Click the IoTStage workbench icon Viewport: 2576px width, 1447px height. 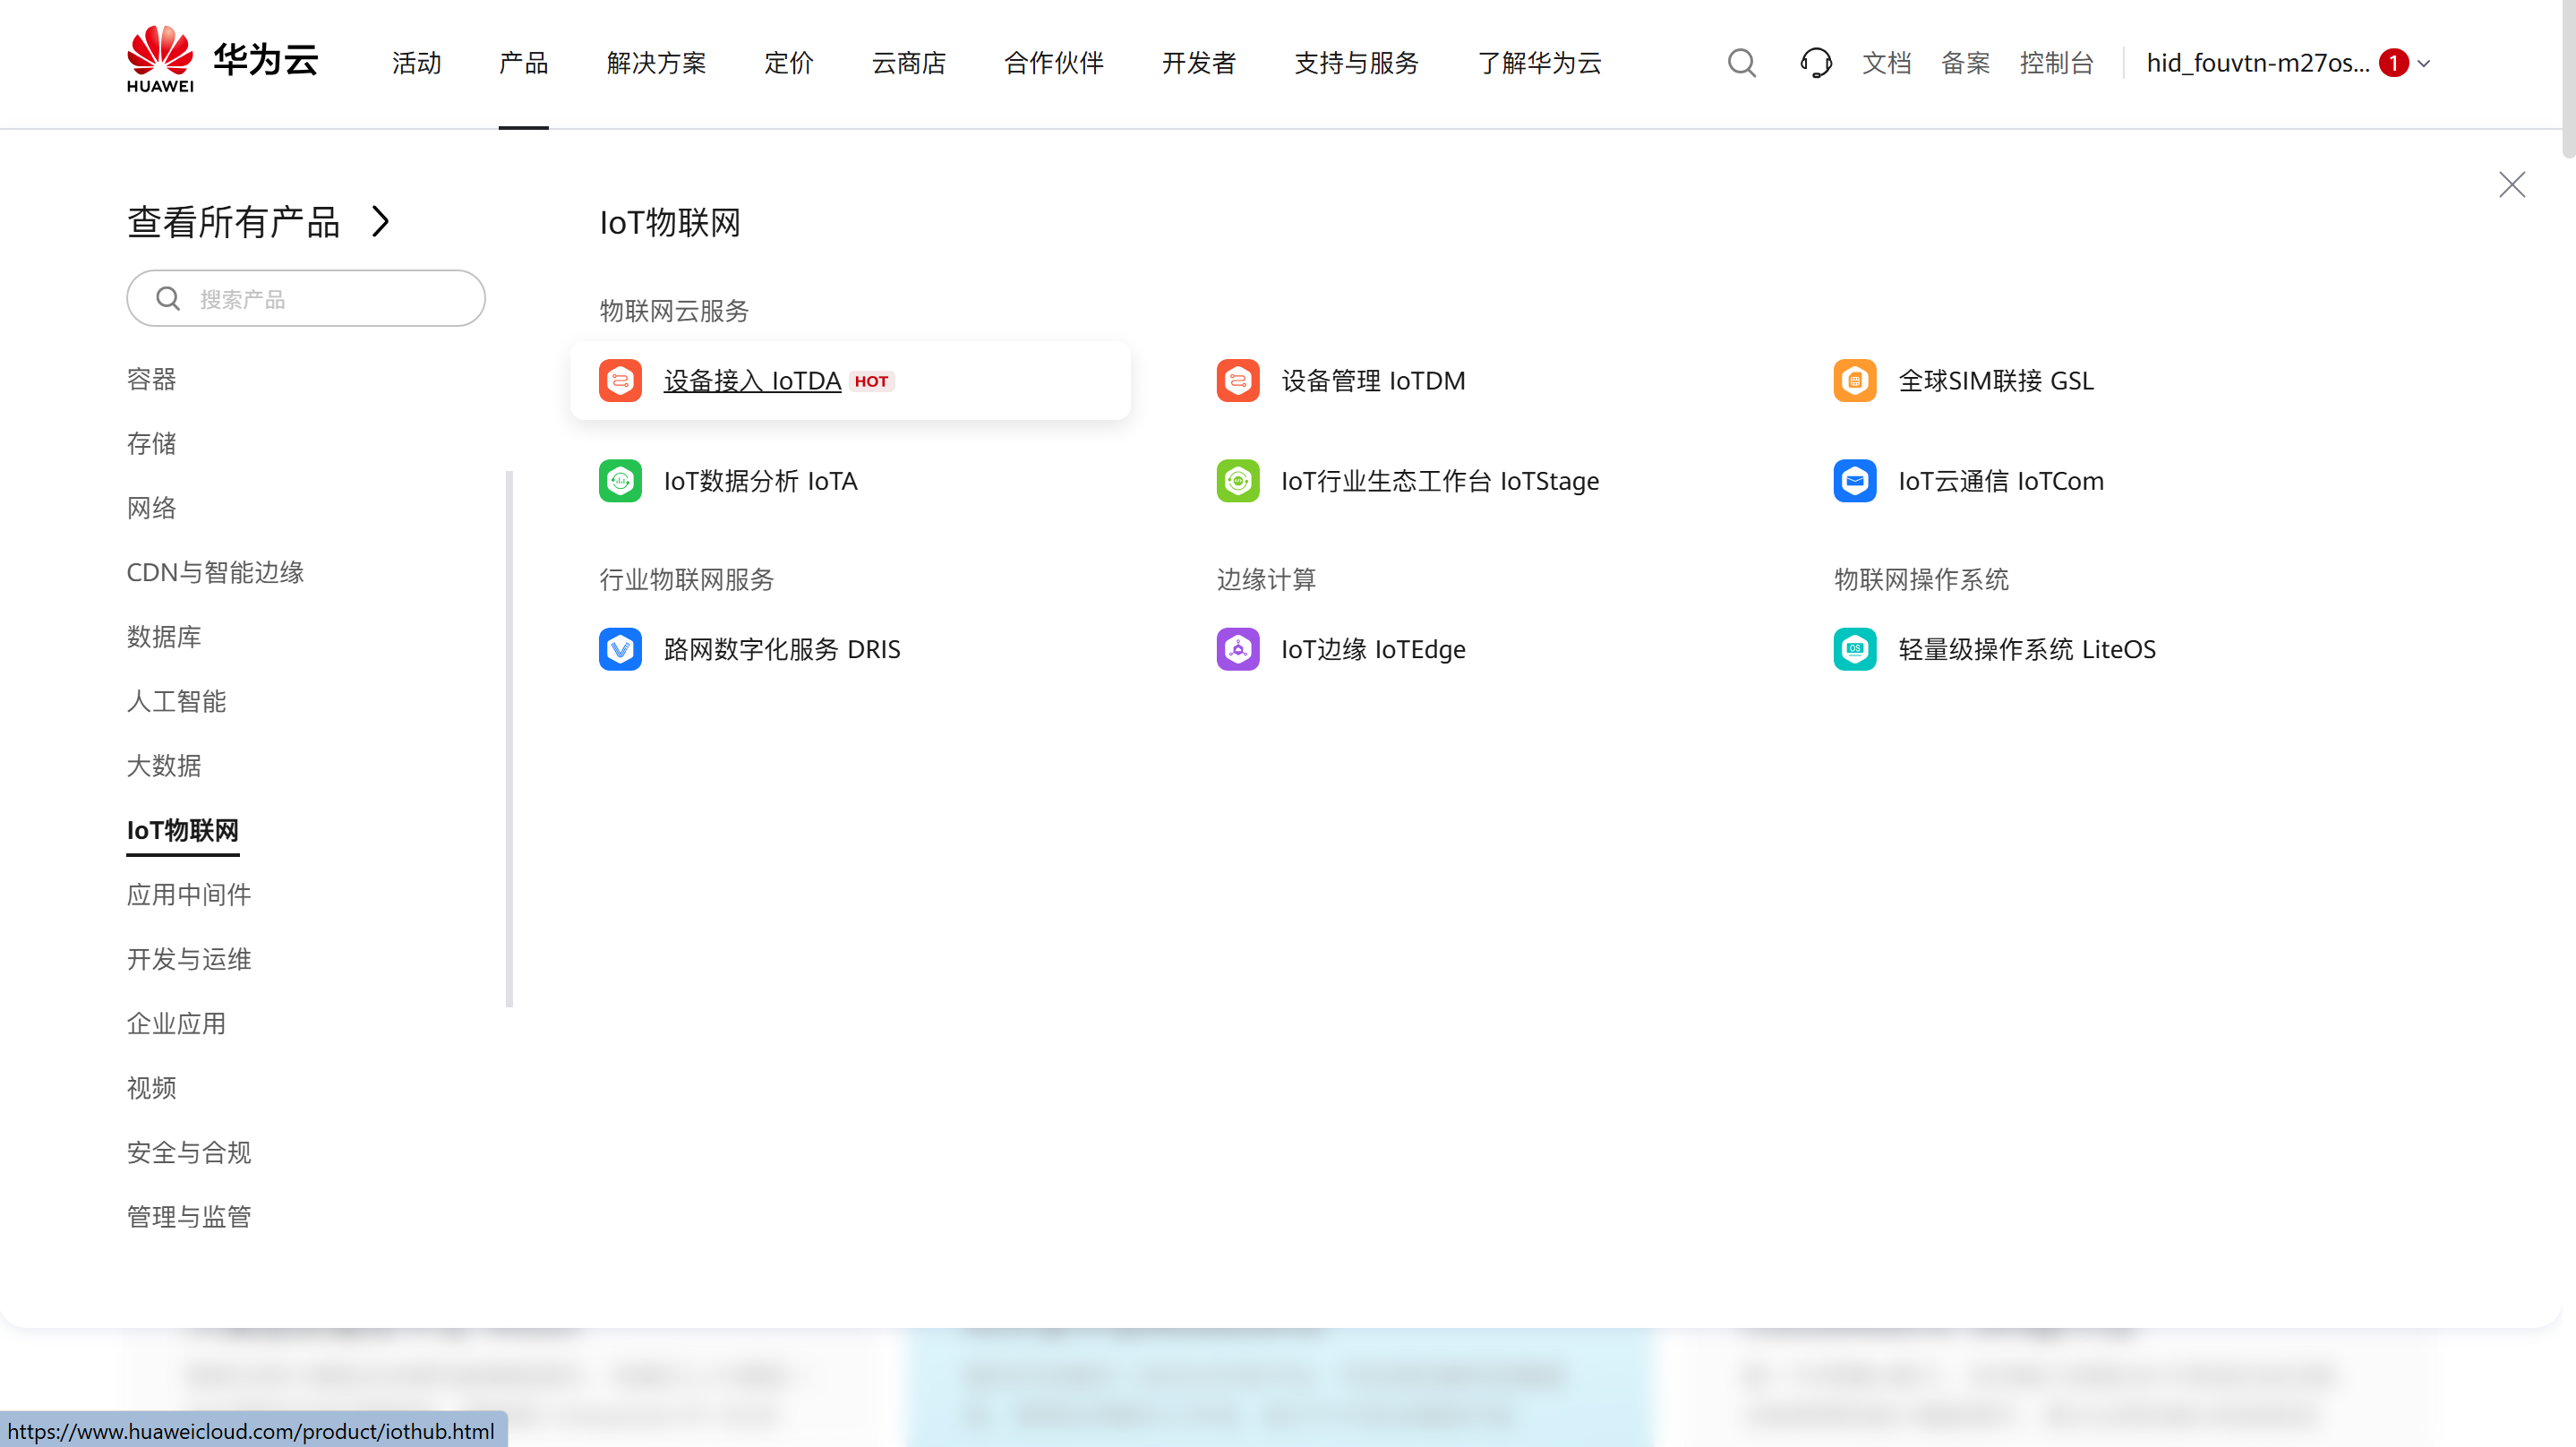1237,481
